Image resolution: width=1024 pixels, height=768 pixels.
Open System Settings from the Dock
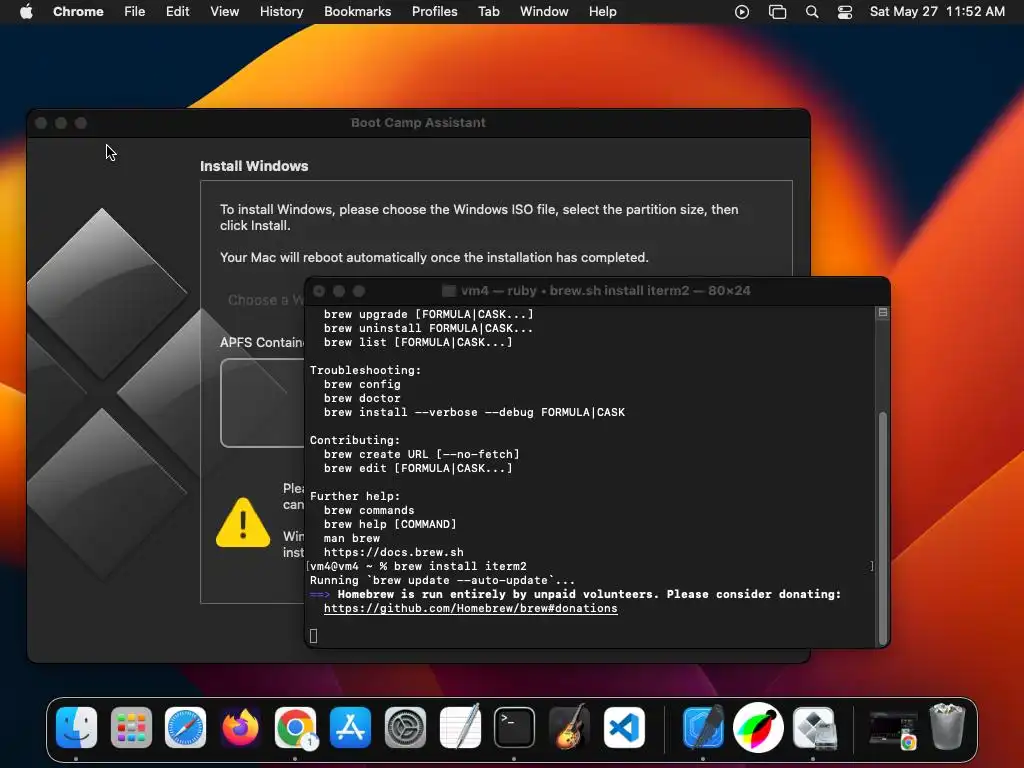(x=405, y=727)
